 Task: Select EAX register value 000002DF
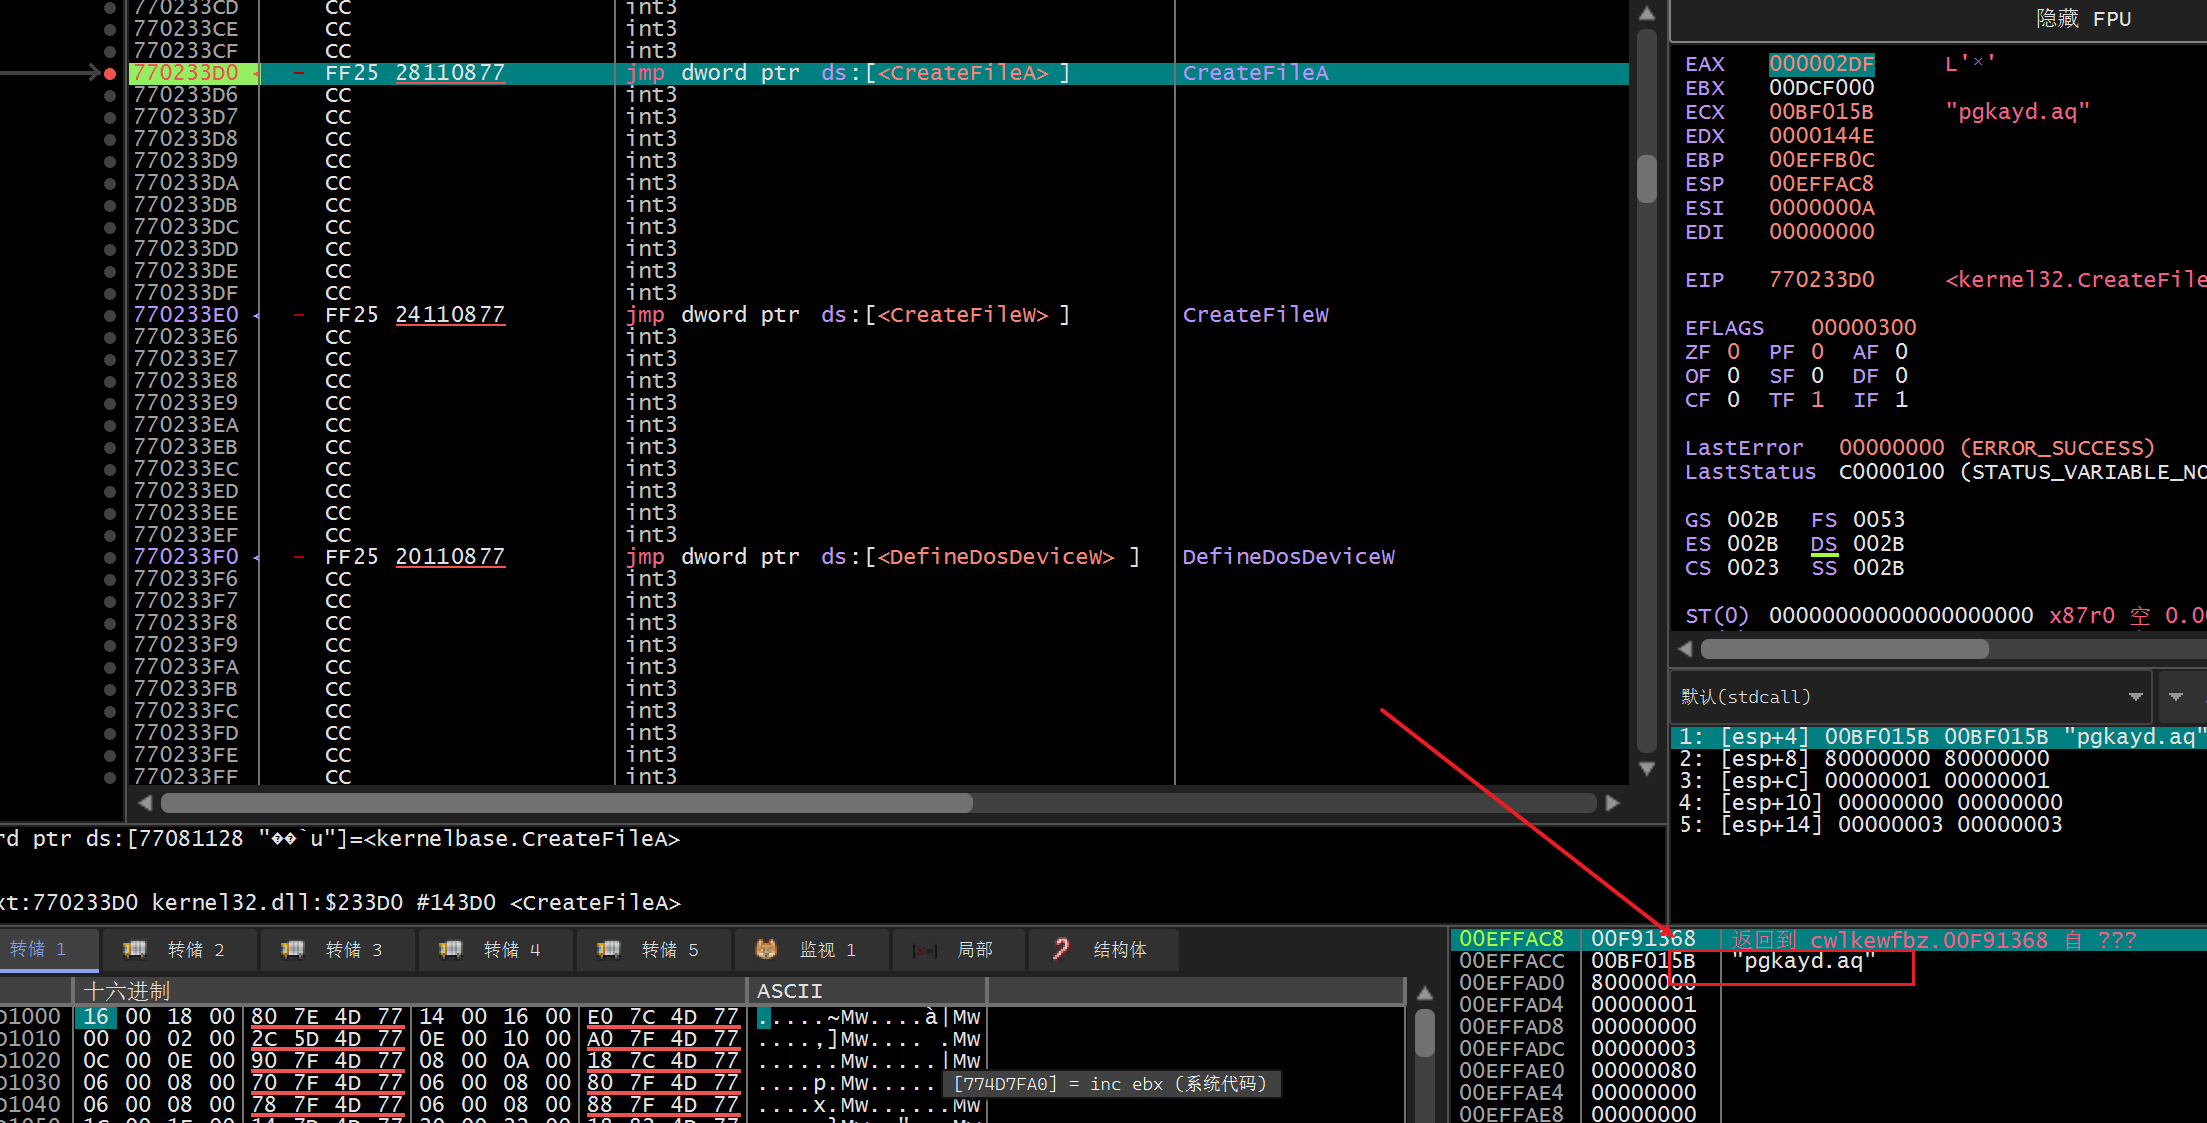click(1821, 64)
